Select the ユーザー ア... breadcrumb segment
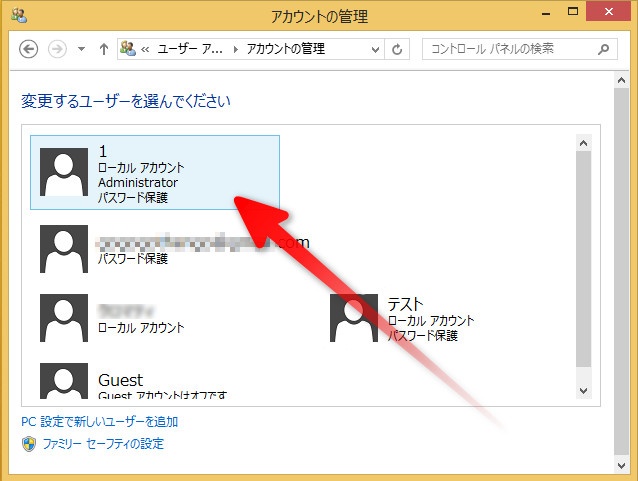This screenshot has height=481, width=638. click(190, 49)
